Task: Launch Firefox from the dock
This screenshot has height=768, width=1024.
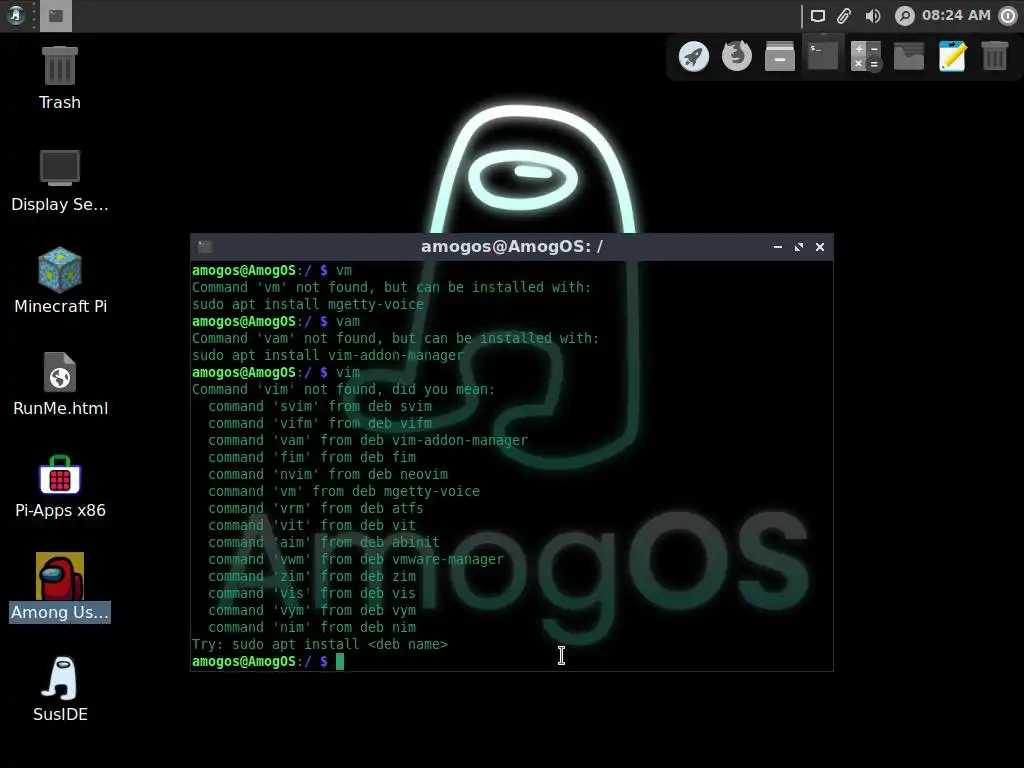Action: pos(737,56)
